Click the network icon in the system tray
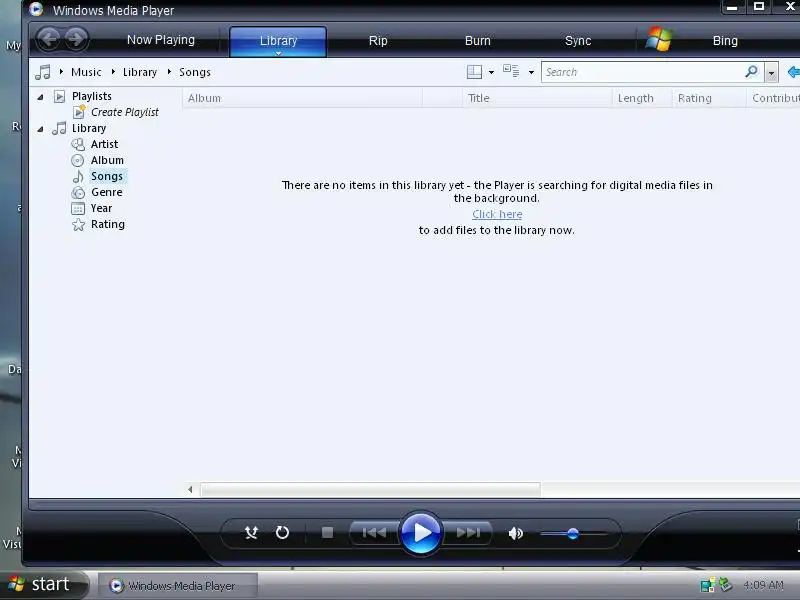 (707, 585)
